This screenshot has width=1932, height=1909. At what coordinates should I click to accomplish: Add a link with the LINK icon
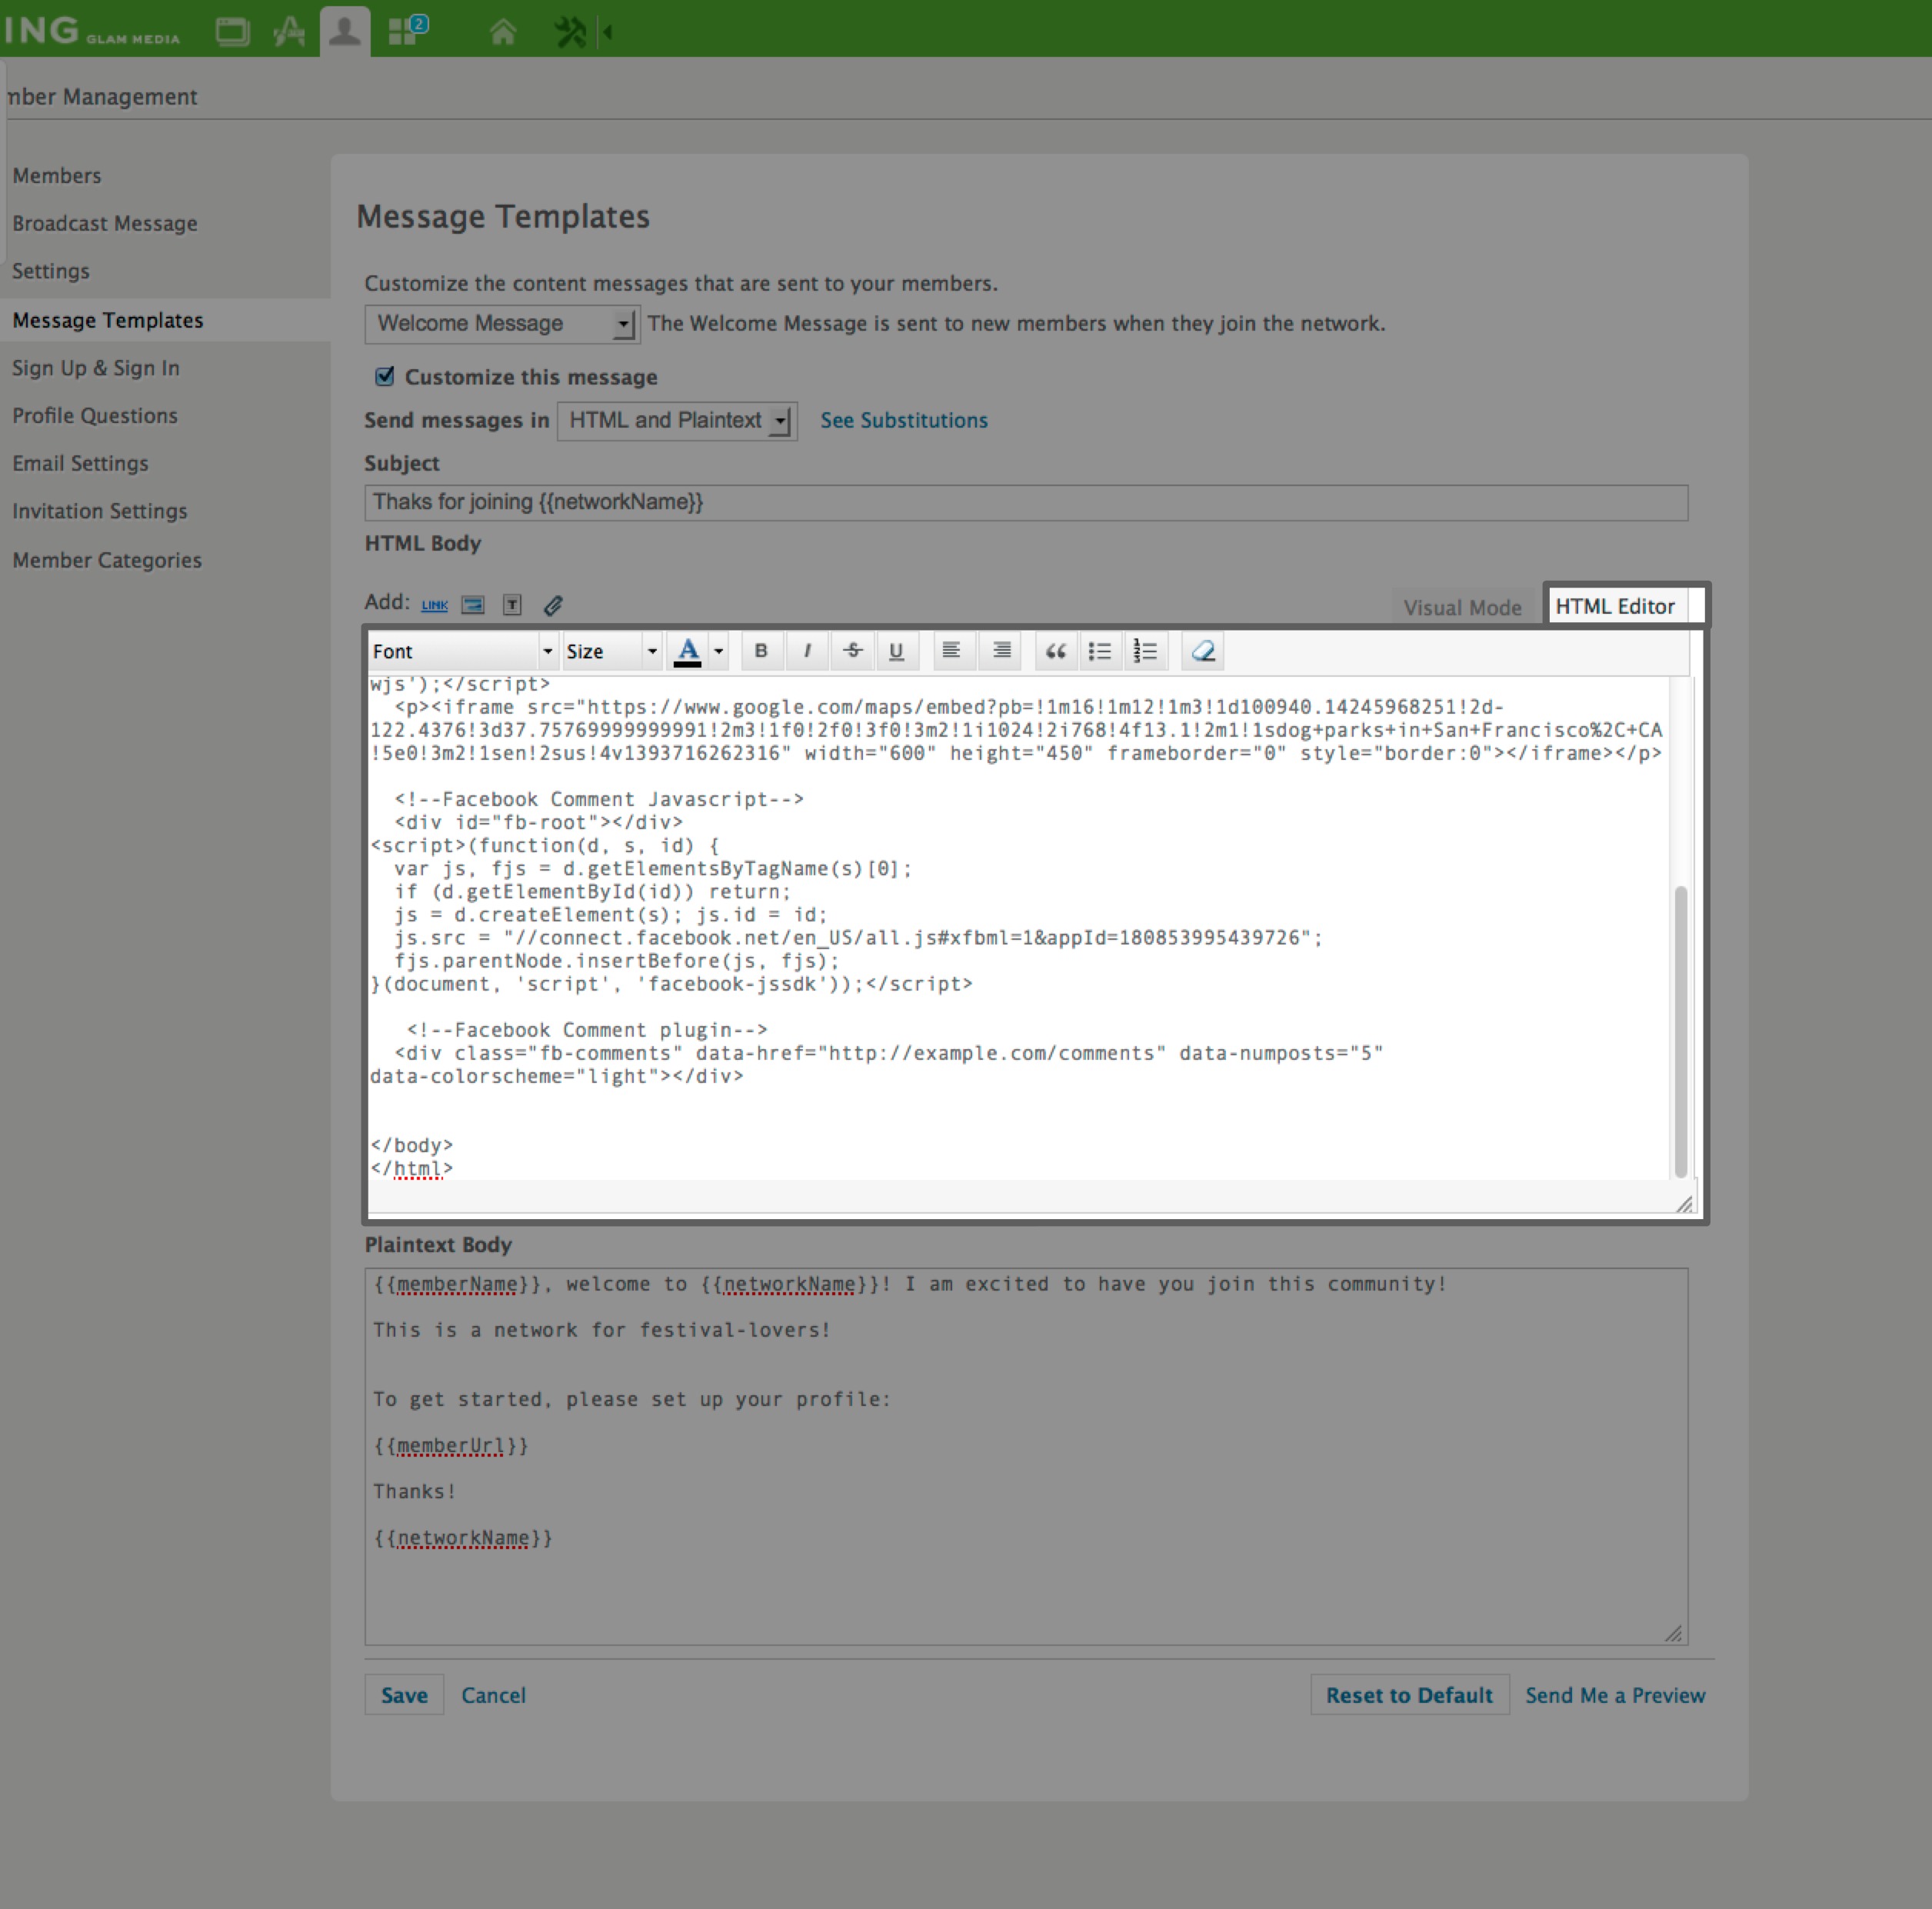(434, 605)
